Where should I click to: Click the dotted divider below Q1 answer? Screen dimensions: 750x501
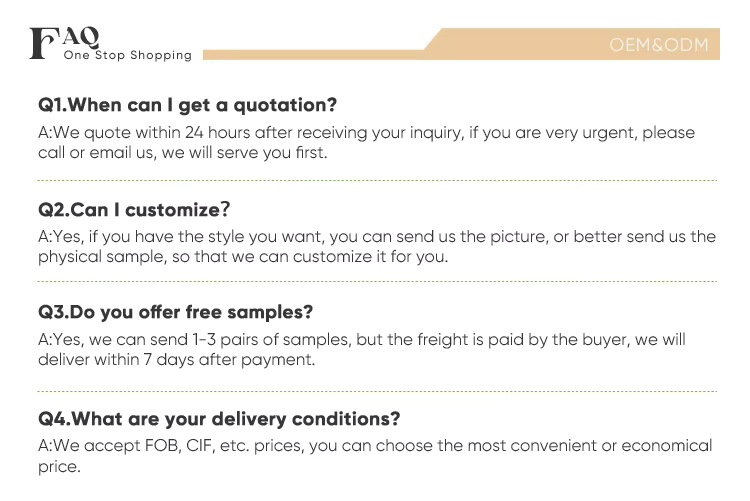[377, 180]
